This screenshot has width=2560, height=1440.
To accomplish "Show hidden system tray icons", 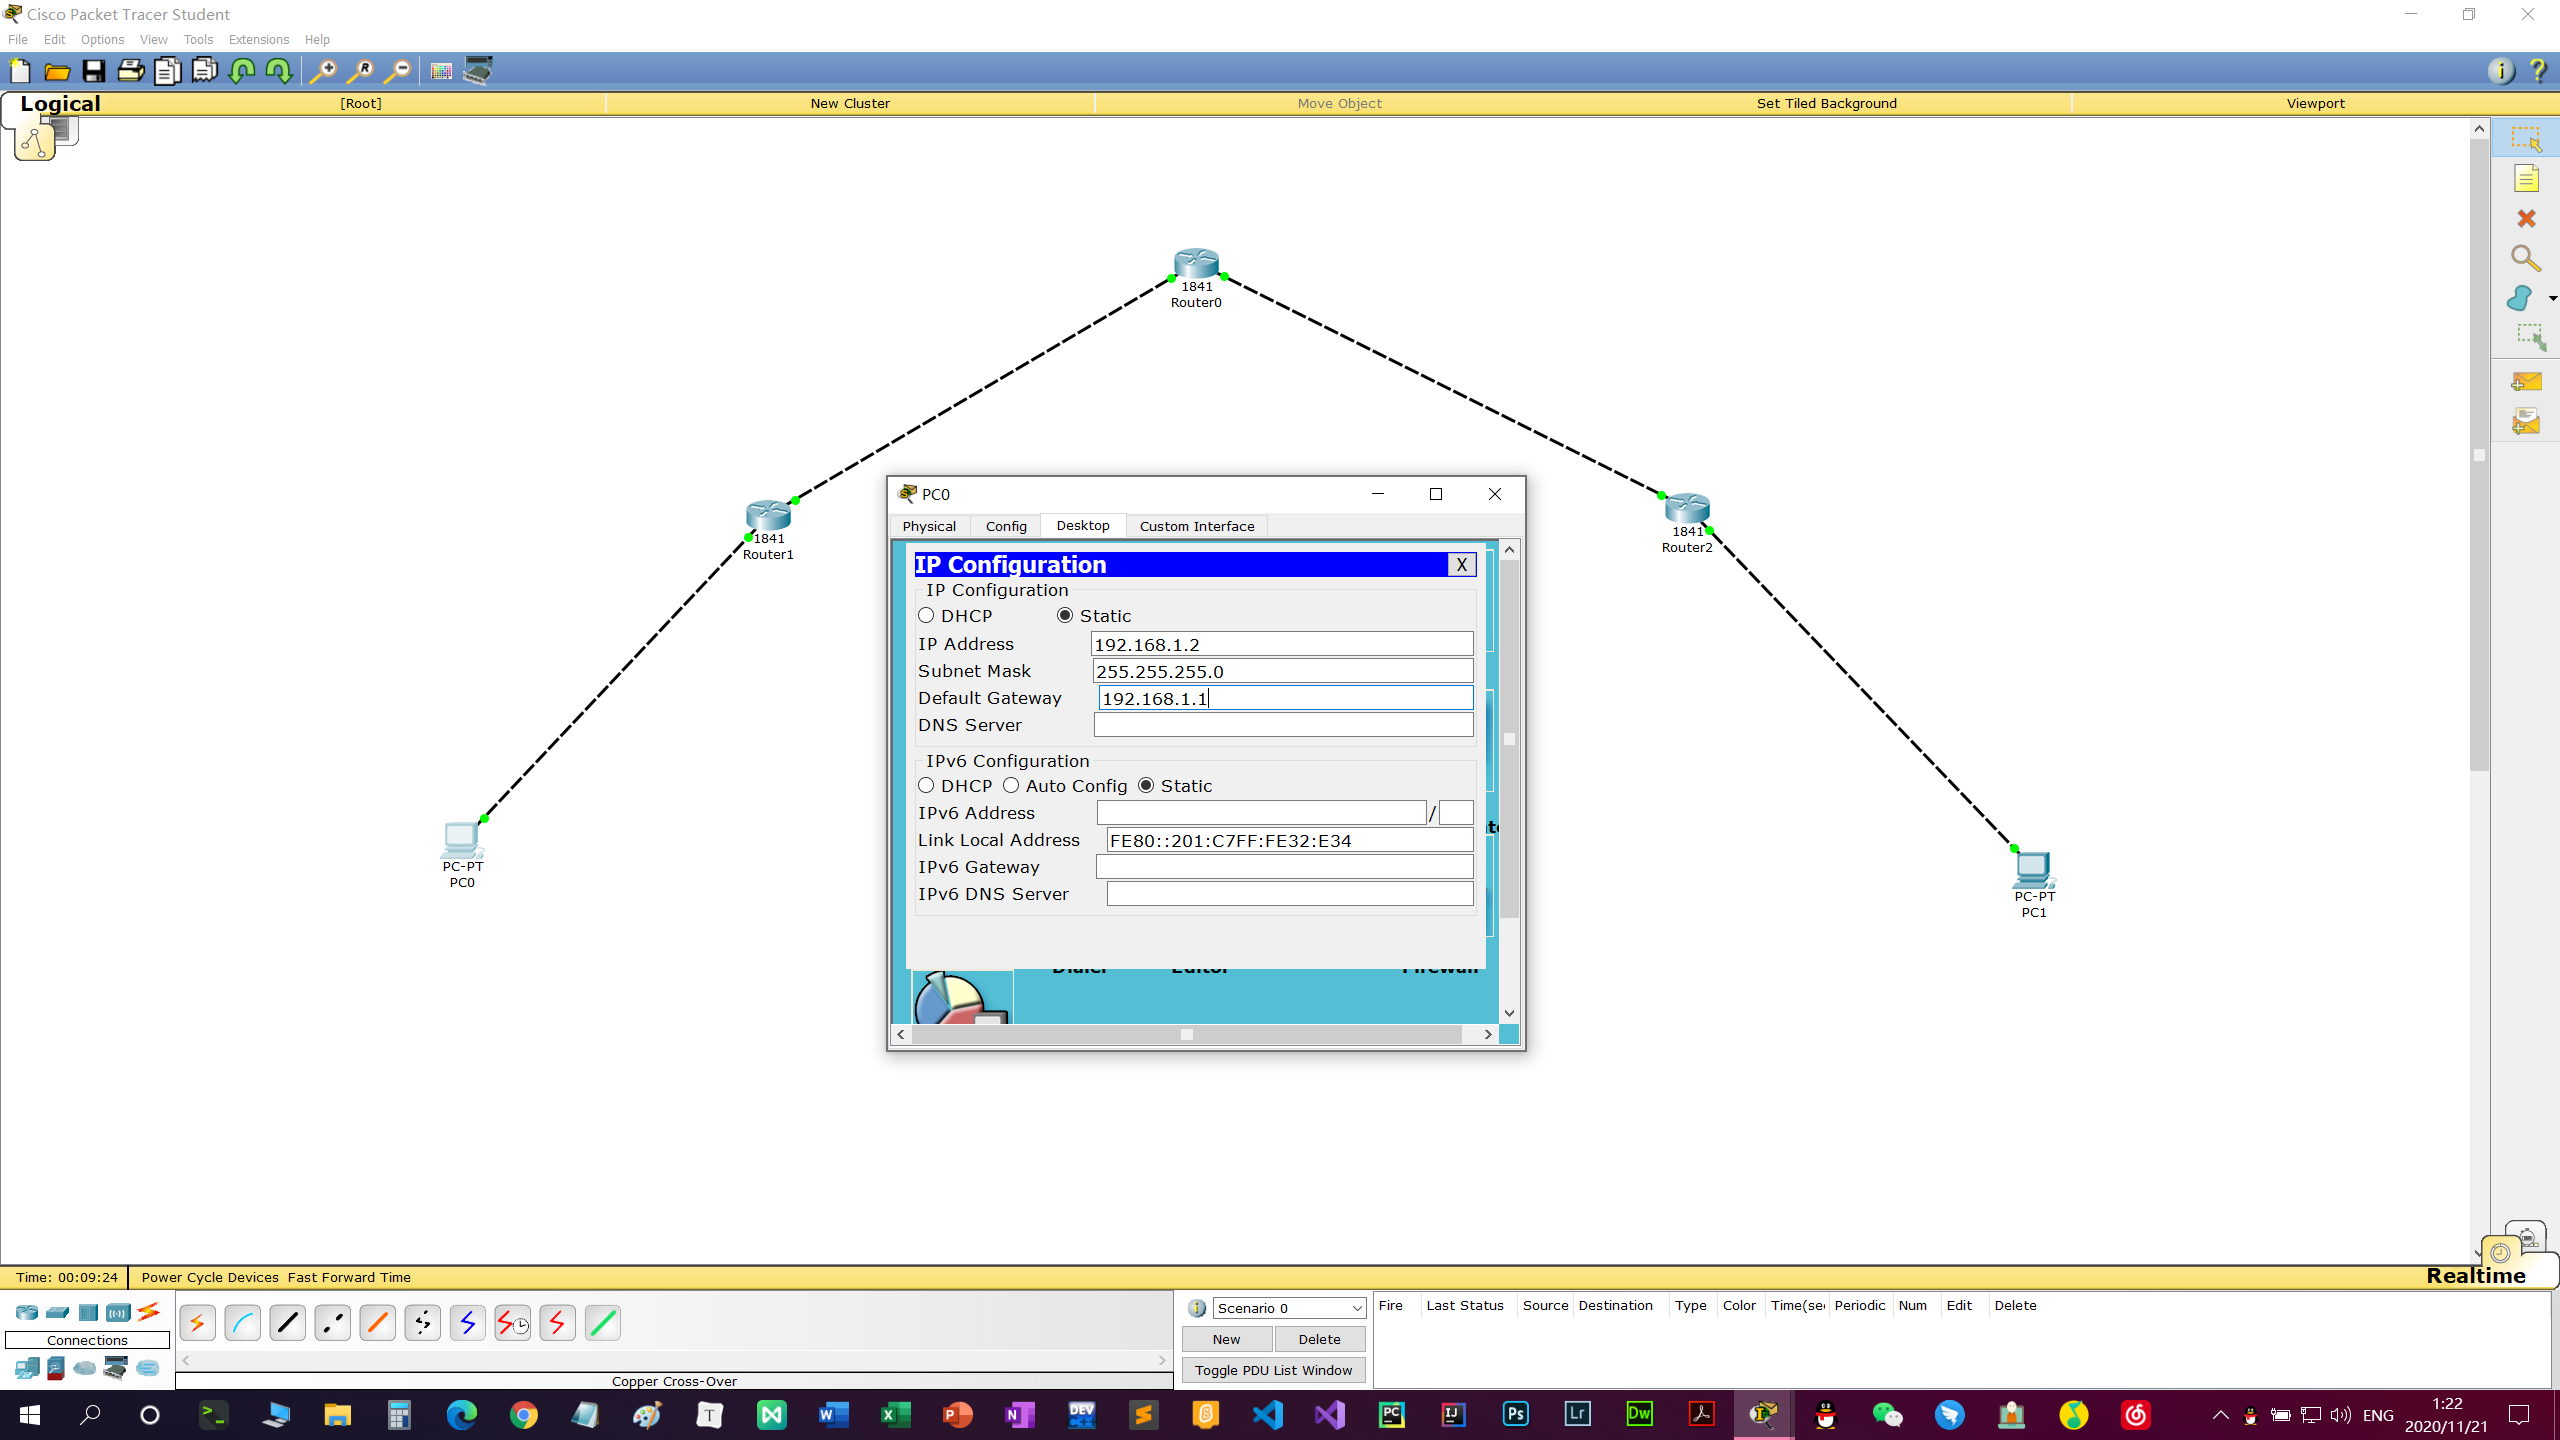I will point(2220,1415).
